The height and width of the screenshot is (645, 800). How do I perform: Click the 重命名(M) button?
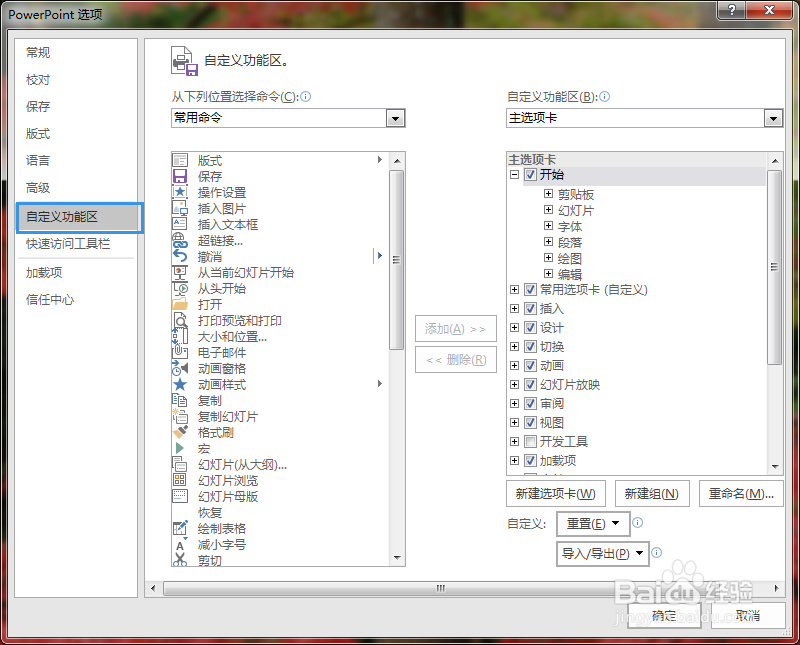coord(741,493)
